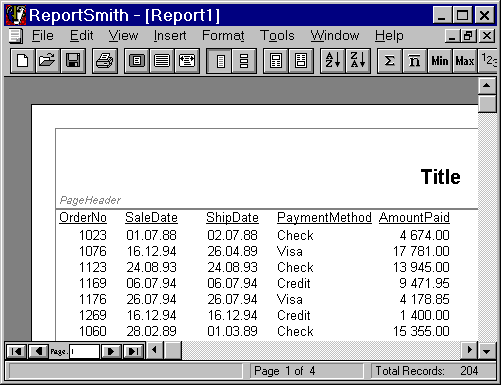Image resolution: width=501 pixels, height=385 pixels.
Task: Toggle the single-column mode toolbar button
Action: (x=220, y=61)
